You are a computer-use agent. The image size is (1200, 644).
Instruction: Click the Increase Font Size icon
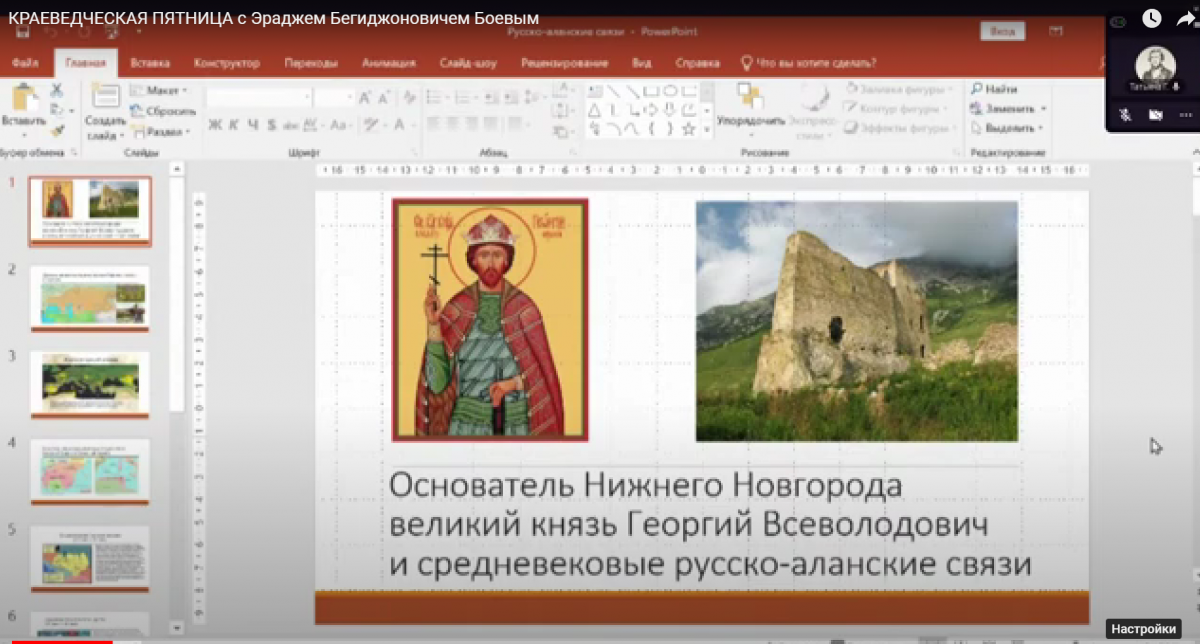pos(365,97)
